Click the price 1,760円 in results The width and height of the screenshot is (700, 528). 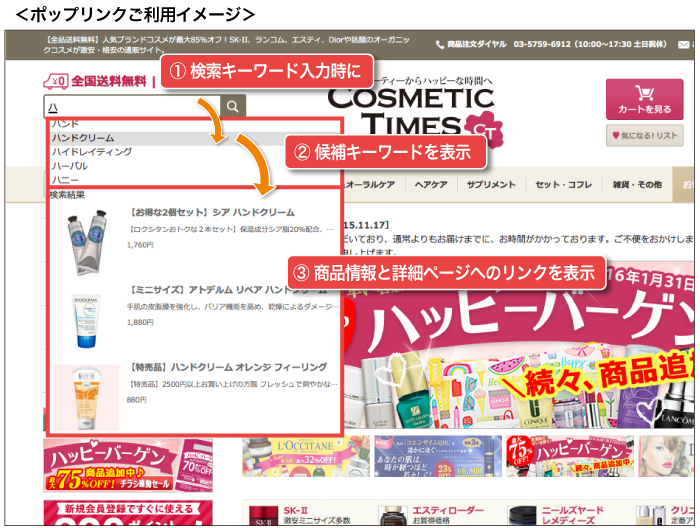pos(140,245)
